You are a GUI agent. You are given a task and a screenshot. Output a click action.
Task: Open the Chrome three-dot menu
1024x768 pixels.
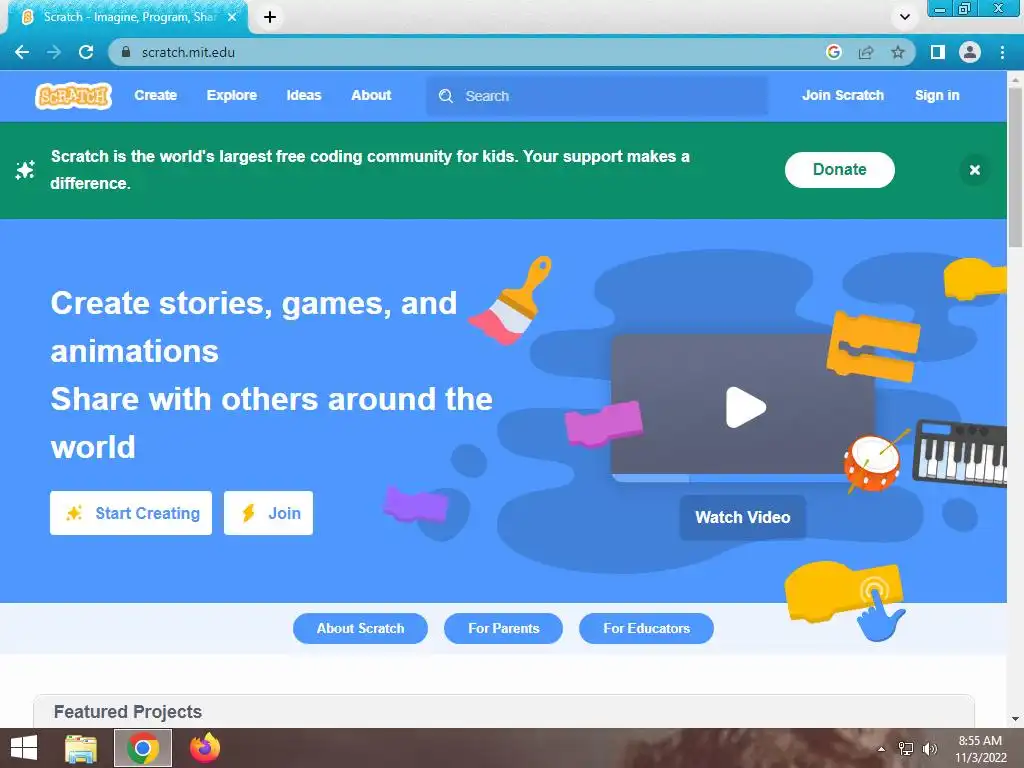point(1002,52)
